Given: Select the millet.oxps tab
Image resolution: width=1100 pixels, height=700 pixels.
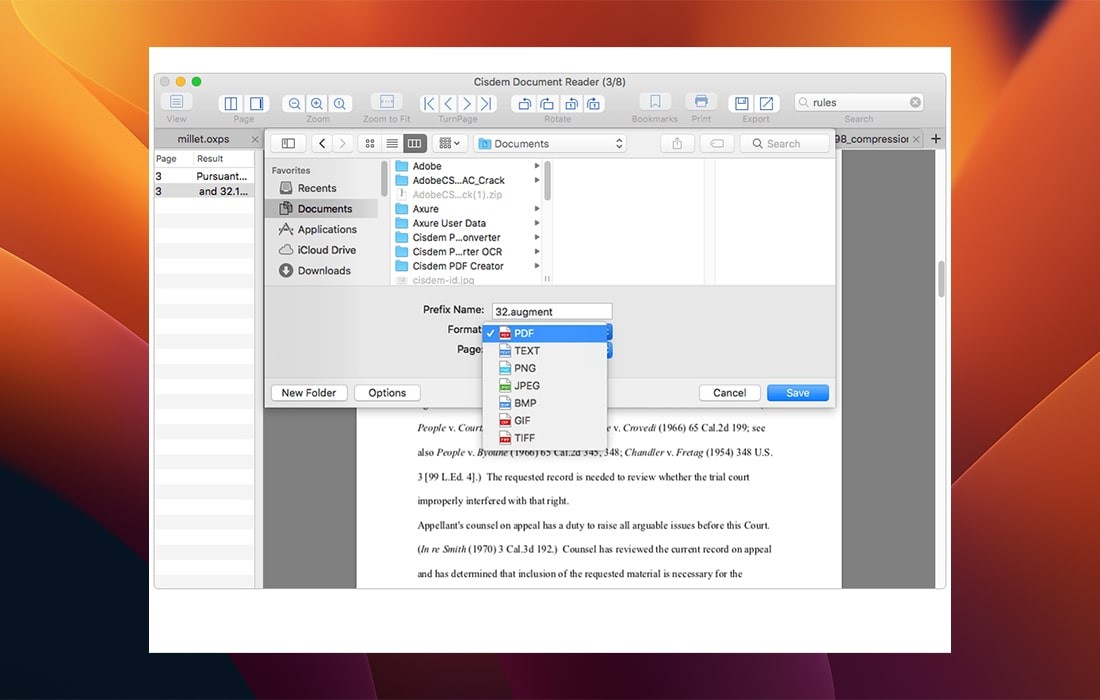Looking at the screenshot, I should [204, 139].
